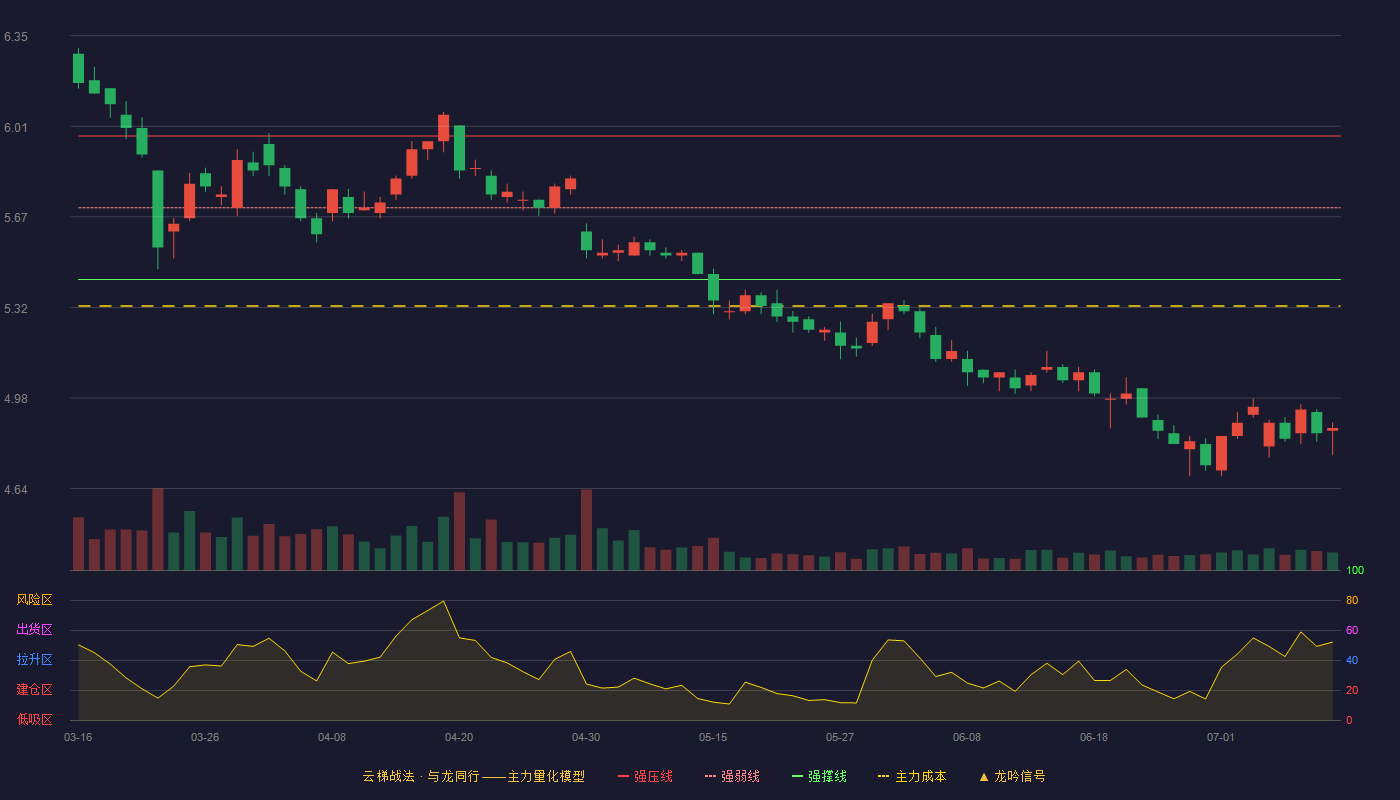Screen dimensions: 1400x800
Task: Click the 07-01 date axis label
Action: pos(1221,737)
